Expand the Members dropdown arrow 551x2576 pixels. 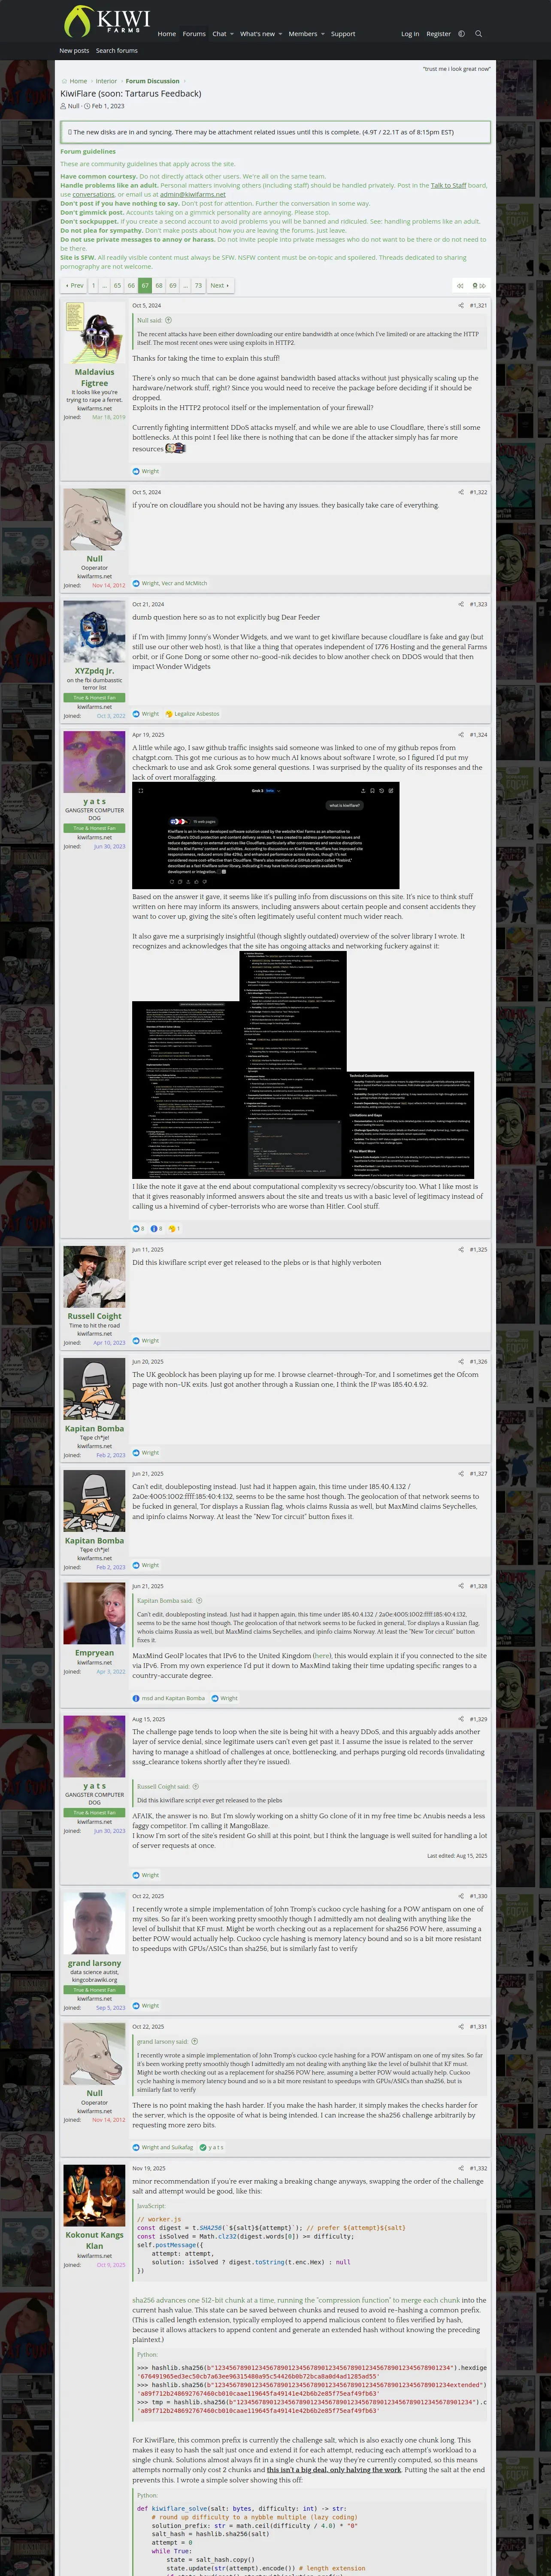pos(323,34)
